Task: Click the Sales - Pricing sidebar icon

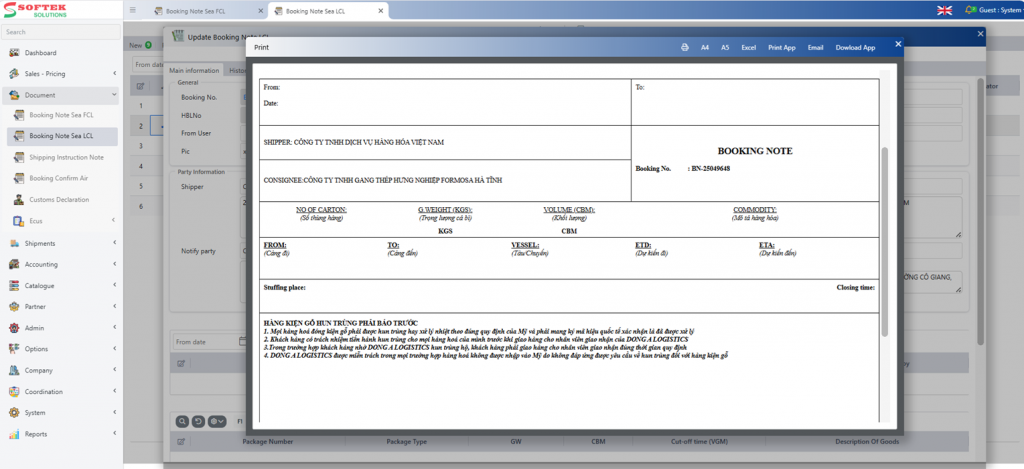Action: pos(14,74)
